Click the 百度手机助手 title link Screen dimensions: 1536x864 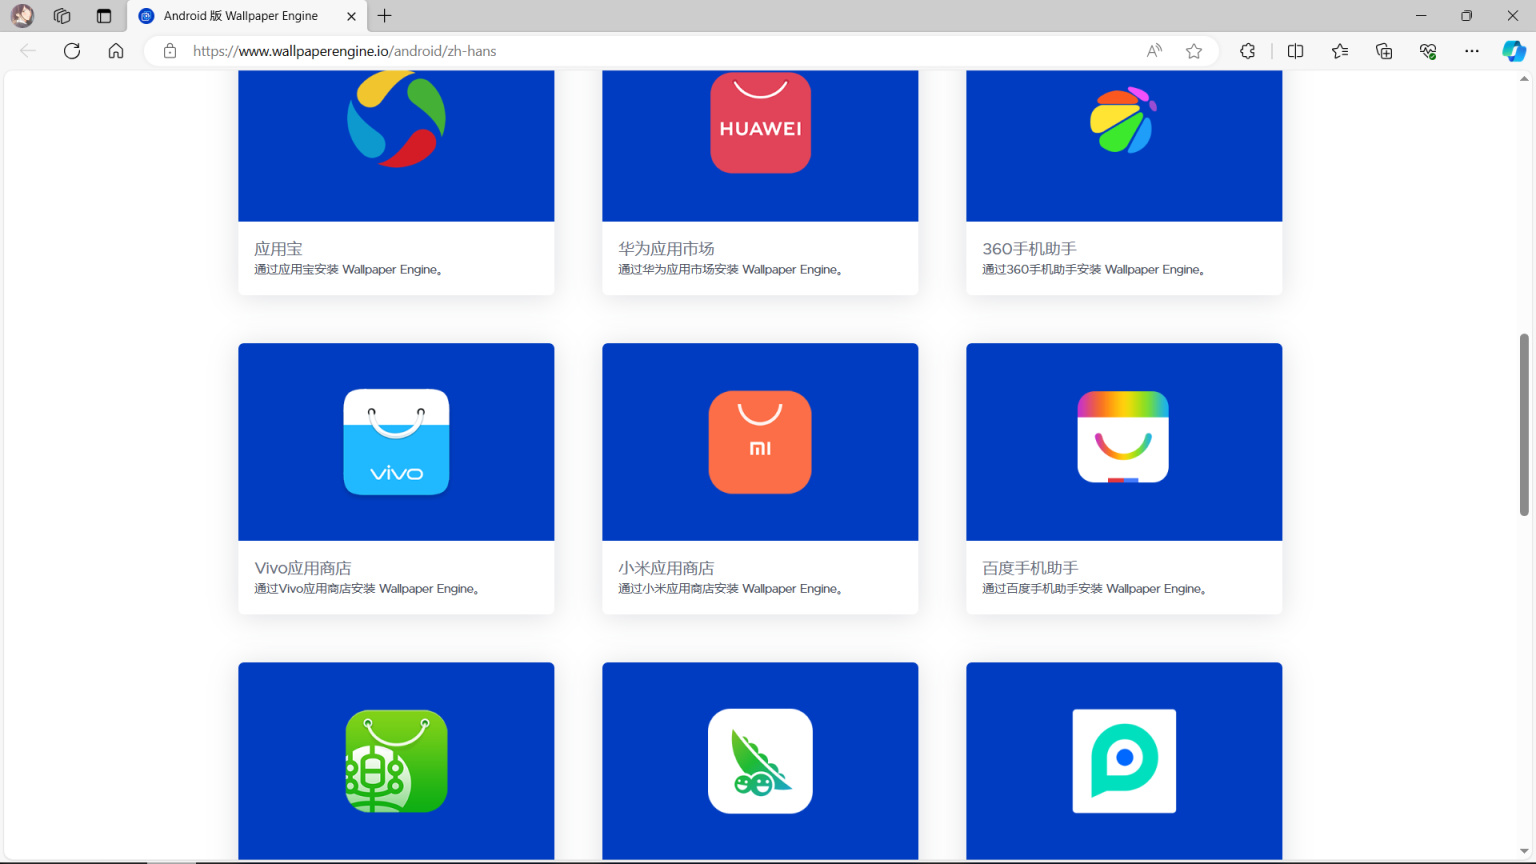(1030, 568)
